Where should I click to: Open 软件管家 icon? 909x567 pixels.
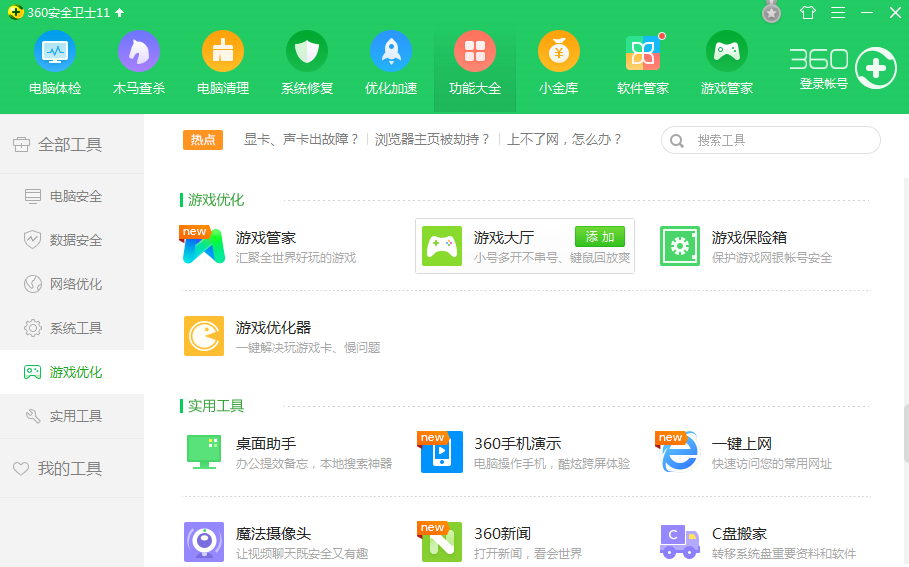643,52
